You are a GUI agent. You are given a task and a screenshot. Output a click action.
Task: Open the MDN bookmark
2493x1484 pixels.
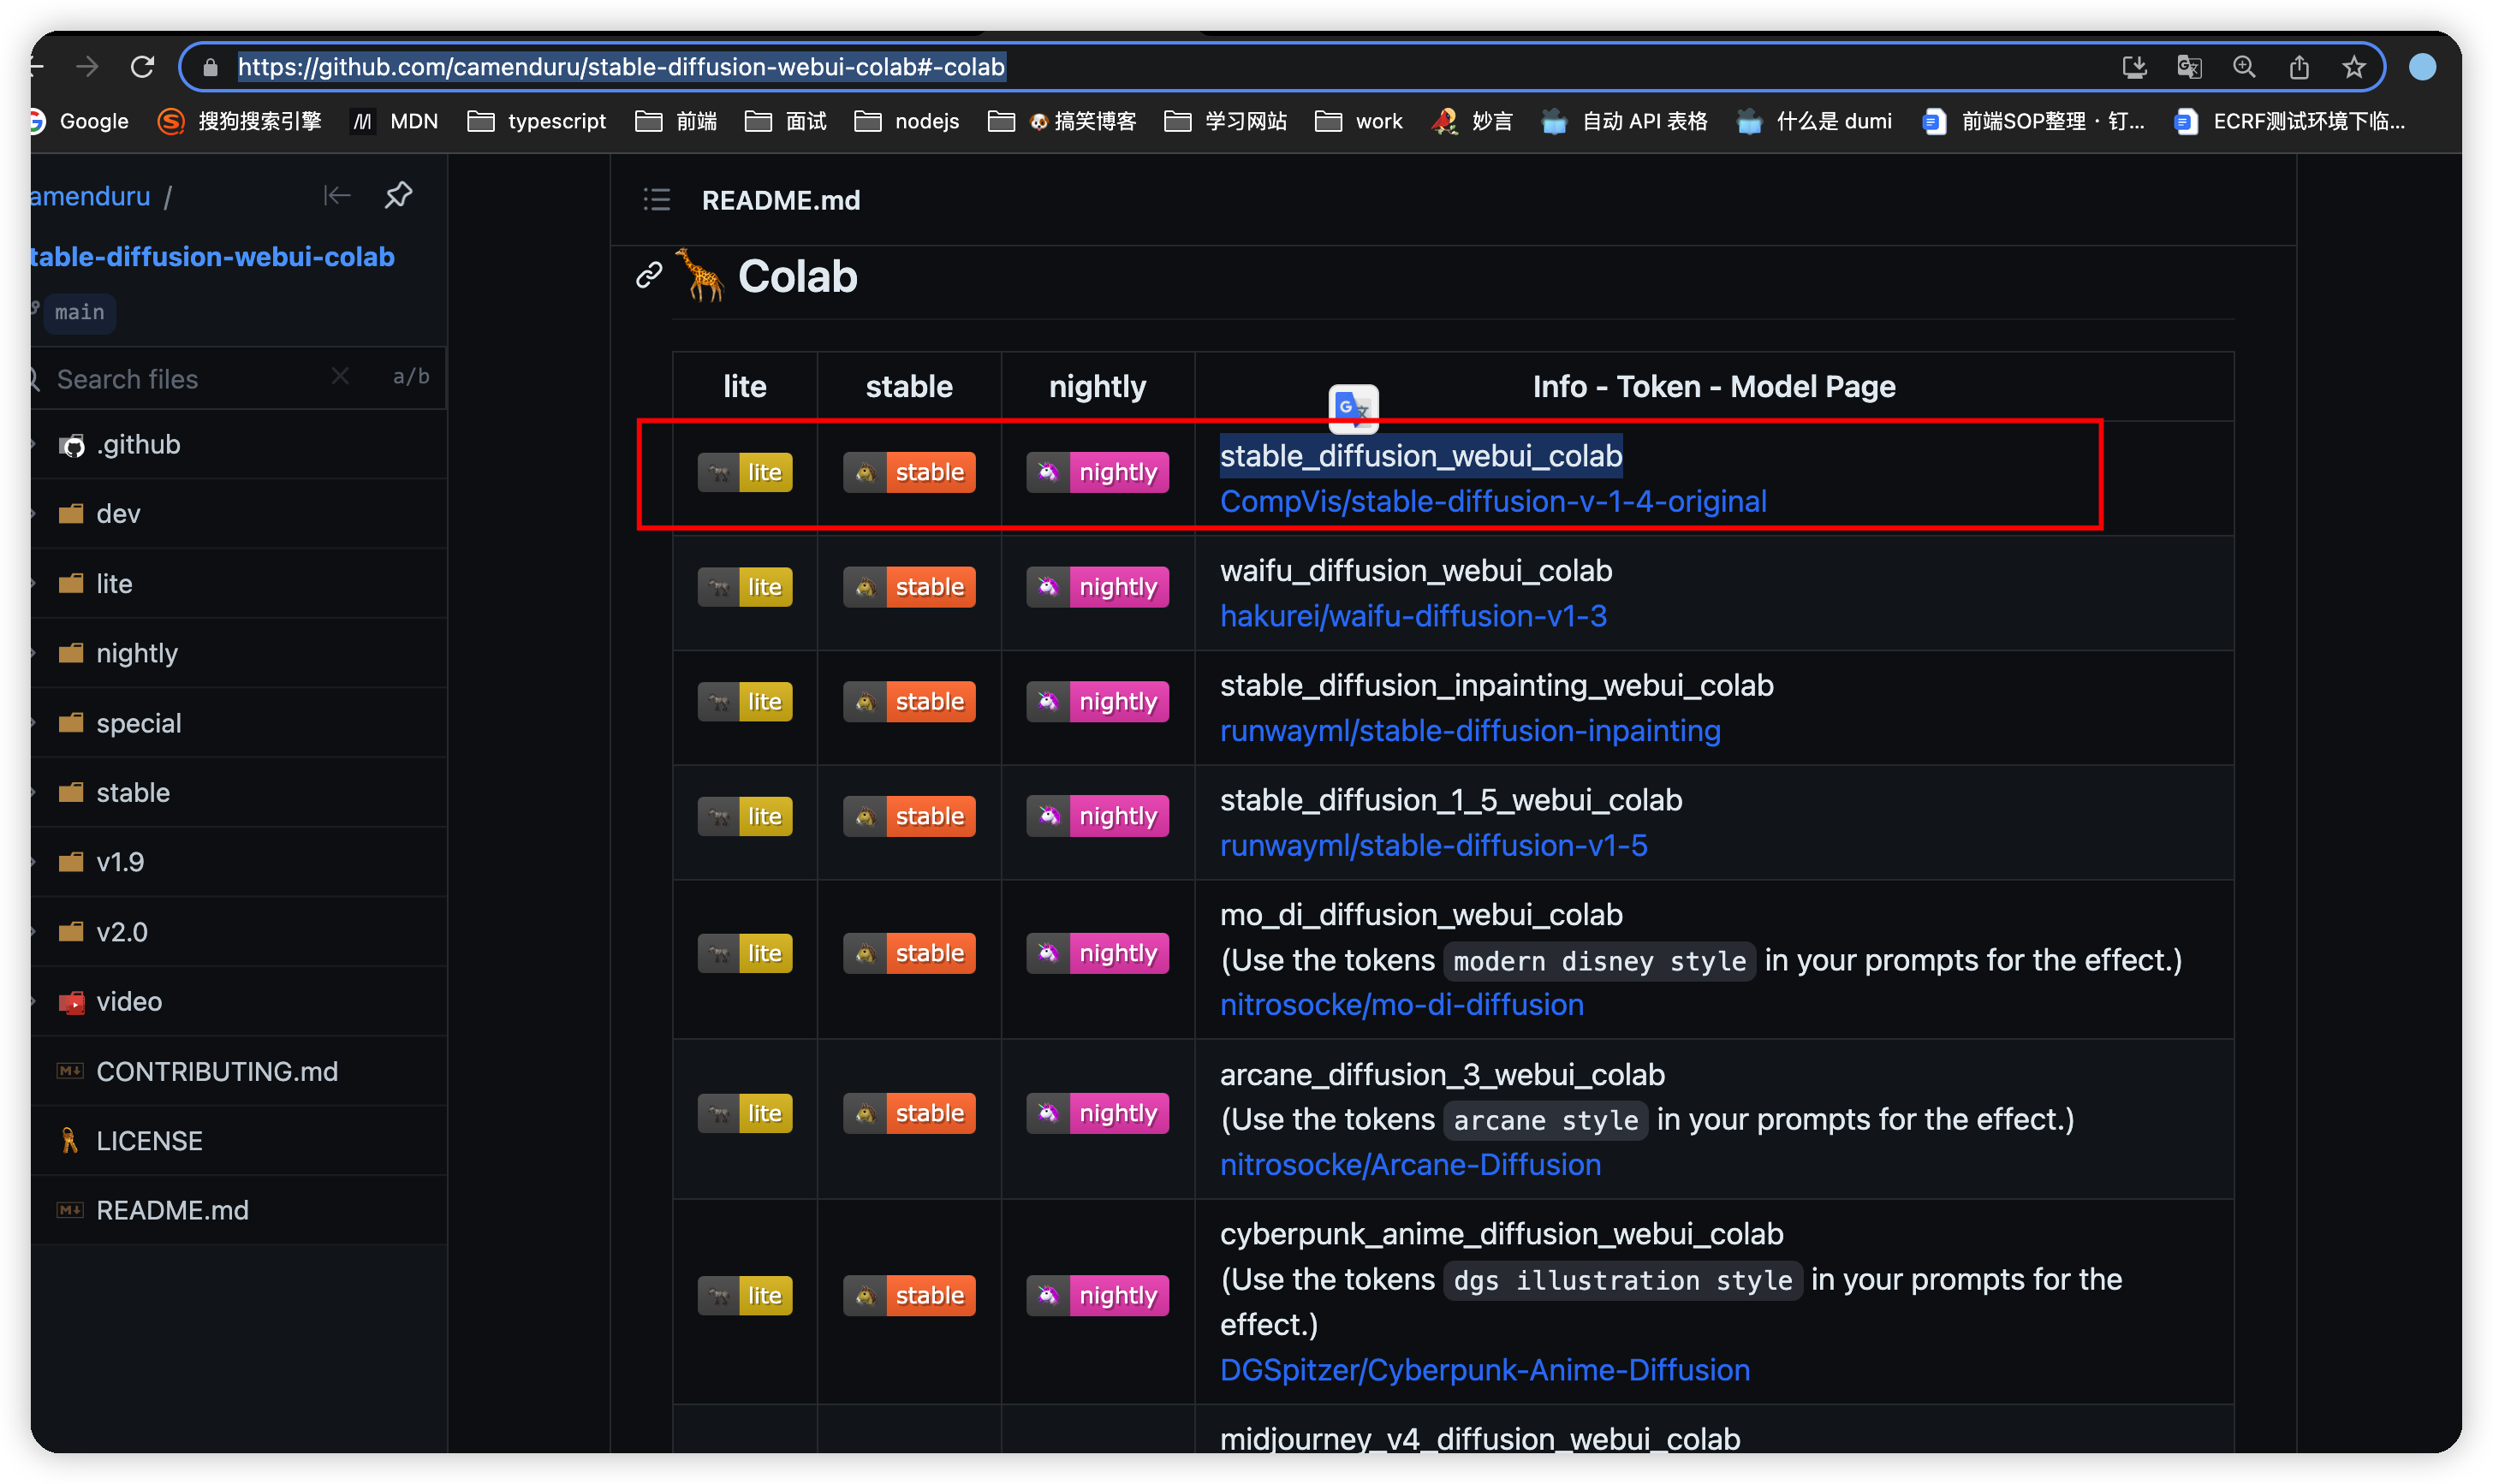(396, 121)
